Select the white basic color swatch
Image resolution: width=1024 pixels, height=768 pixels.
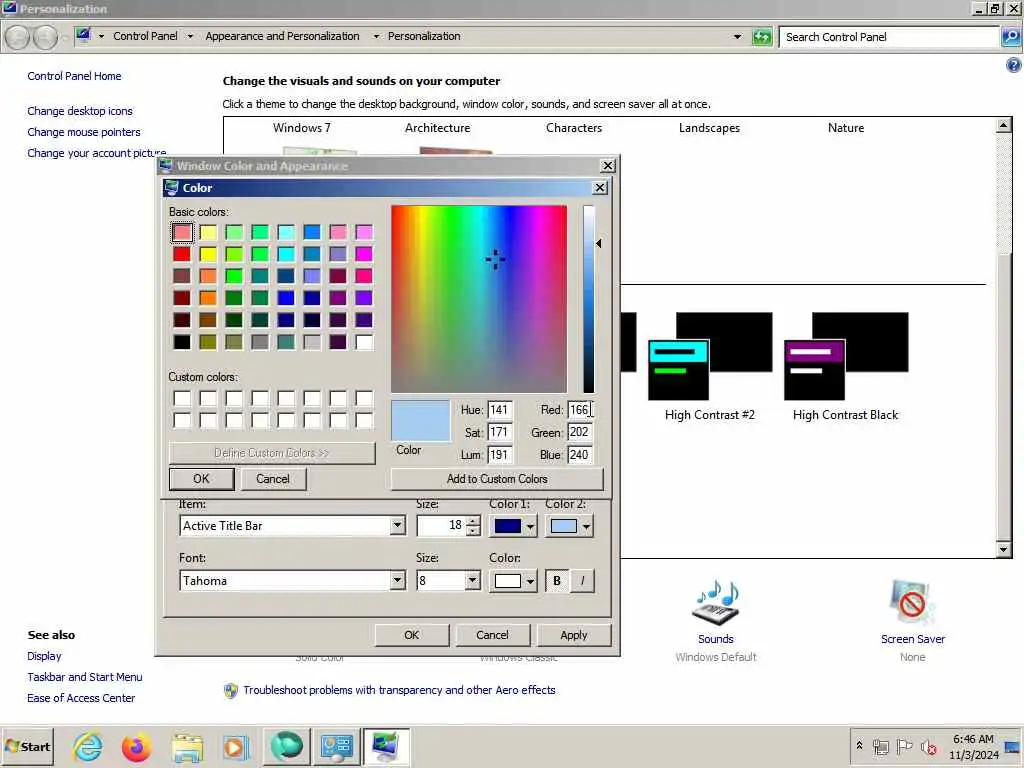364,342
